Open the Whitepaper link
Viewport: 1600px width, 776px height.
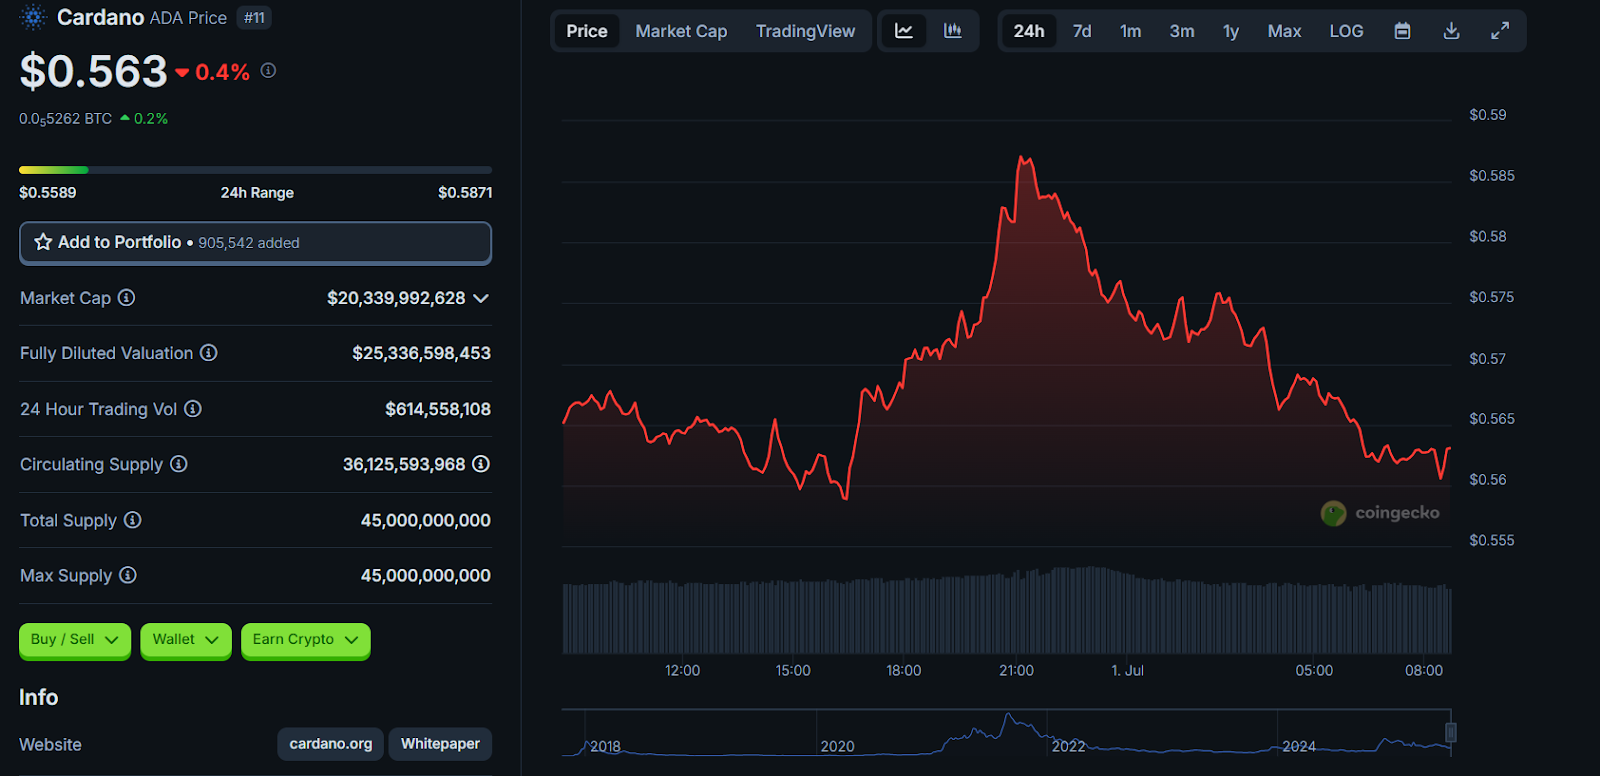pos(440,744)
